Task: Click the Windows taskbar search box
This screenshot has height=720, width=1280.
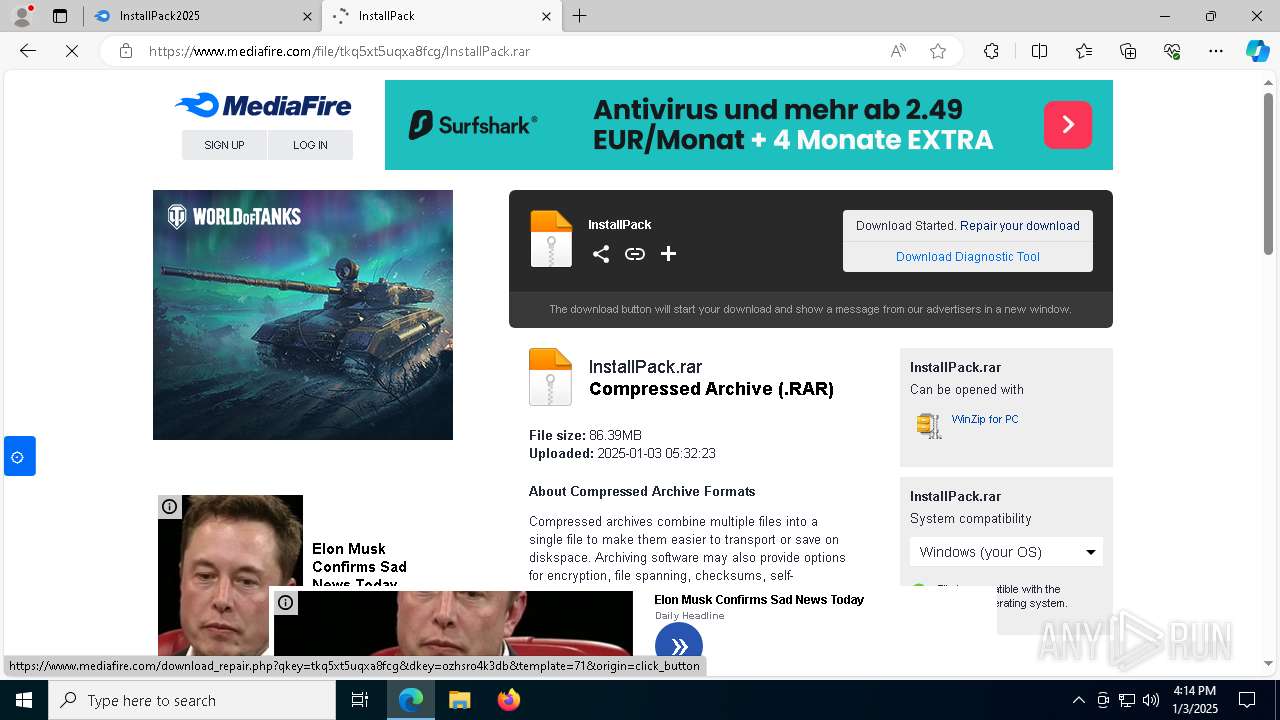Action: tap(192, 700)
